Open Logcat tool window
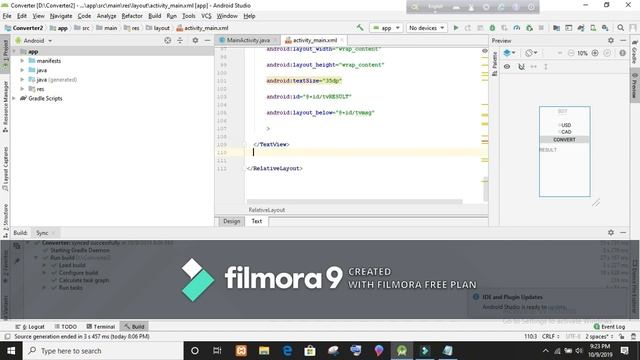This screenshot has width=640, height=360. pos(30,327)
